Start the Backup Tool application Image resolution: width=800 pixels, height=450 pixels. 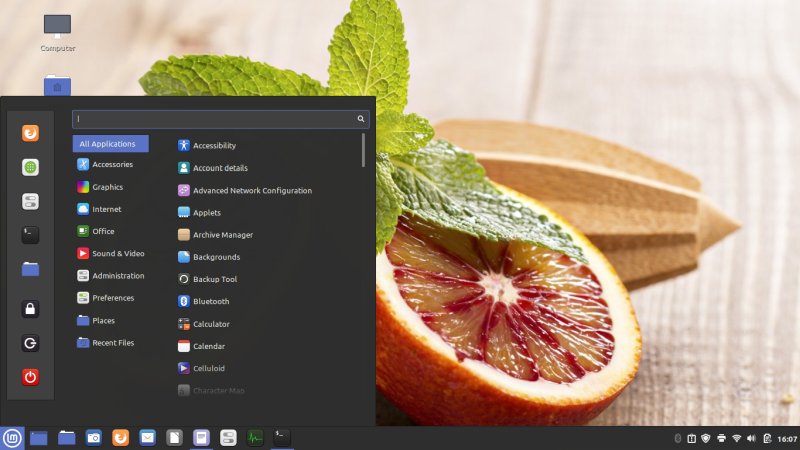click(214, 279)
